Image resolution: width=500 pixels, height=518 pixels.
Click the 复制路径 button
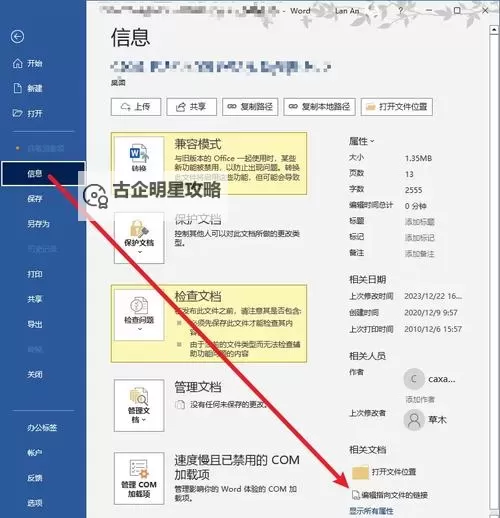coord(250,107)
